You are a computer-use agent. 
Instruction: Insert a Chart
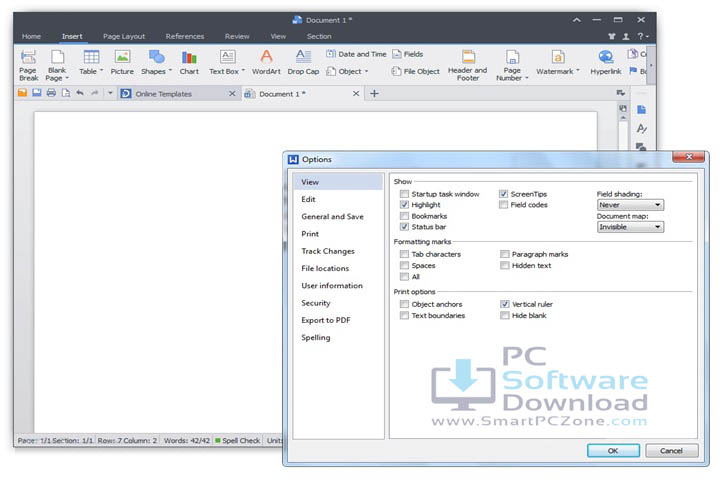189,62
